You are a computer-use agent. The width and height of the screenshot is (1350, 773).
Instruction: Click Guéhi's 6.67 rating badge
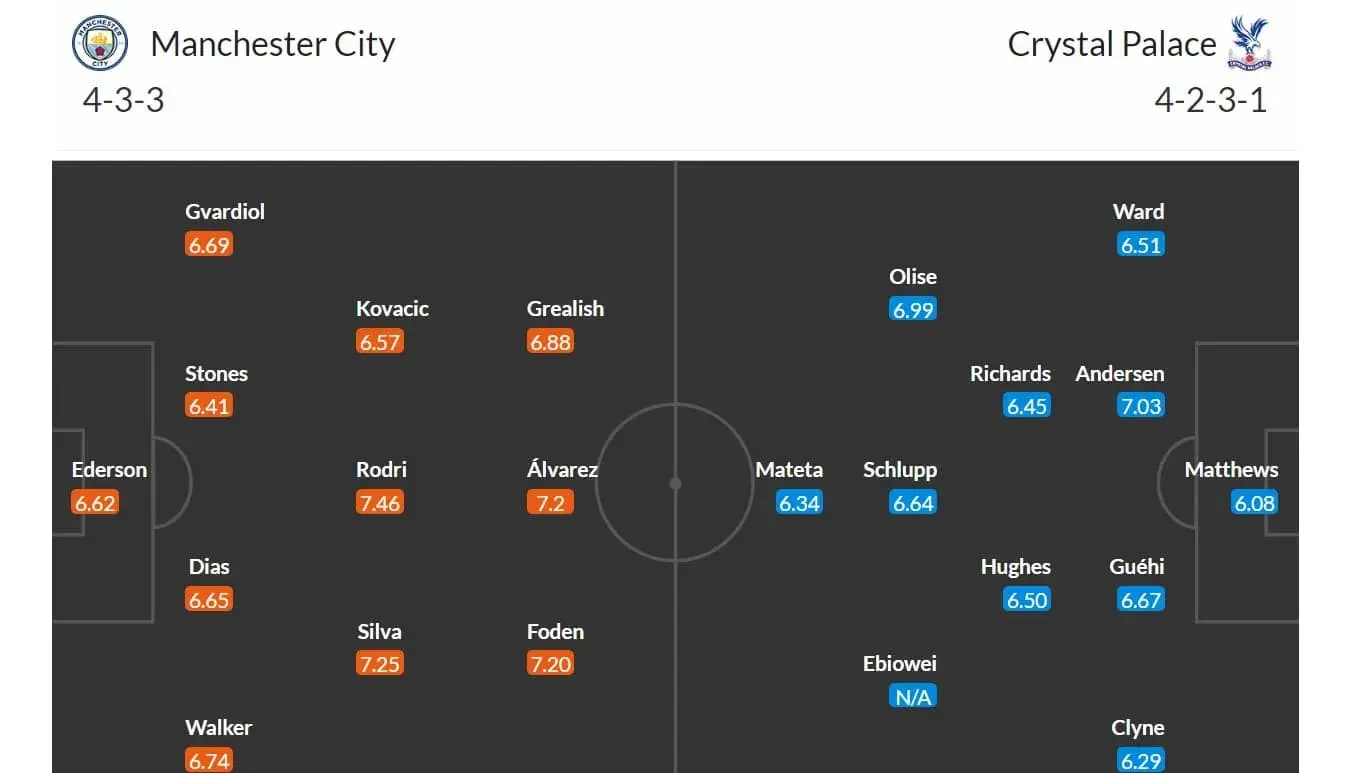pyautogui.click(x=1141, y=600)
